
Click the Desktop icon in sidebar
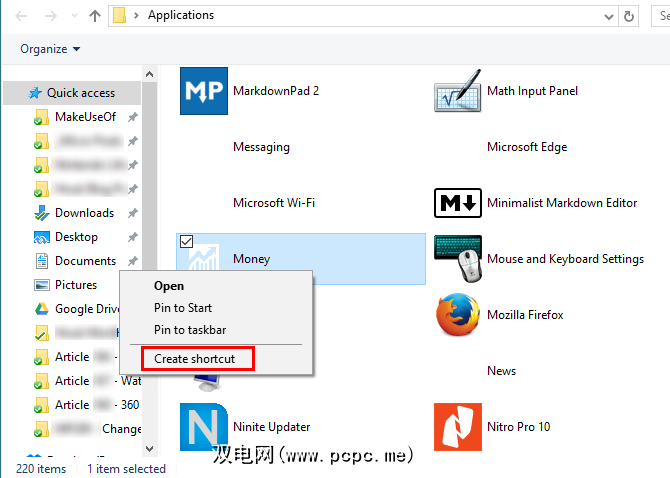click(41, 237)
